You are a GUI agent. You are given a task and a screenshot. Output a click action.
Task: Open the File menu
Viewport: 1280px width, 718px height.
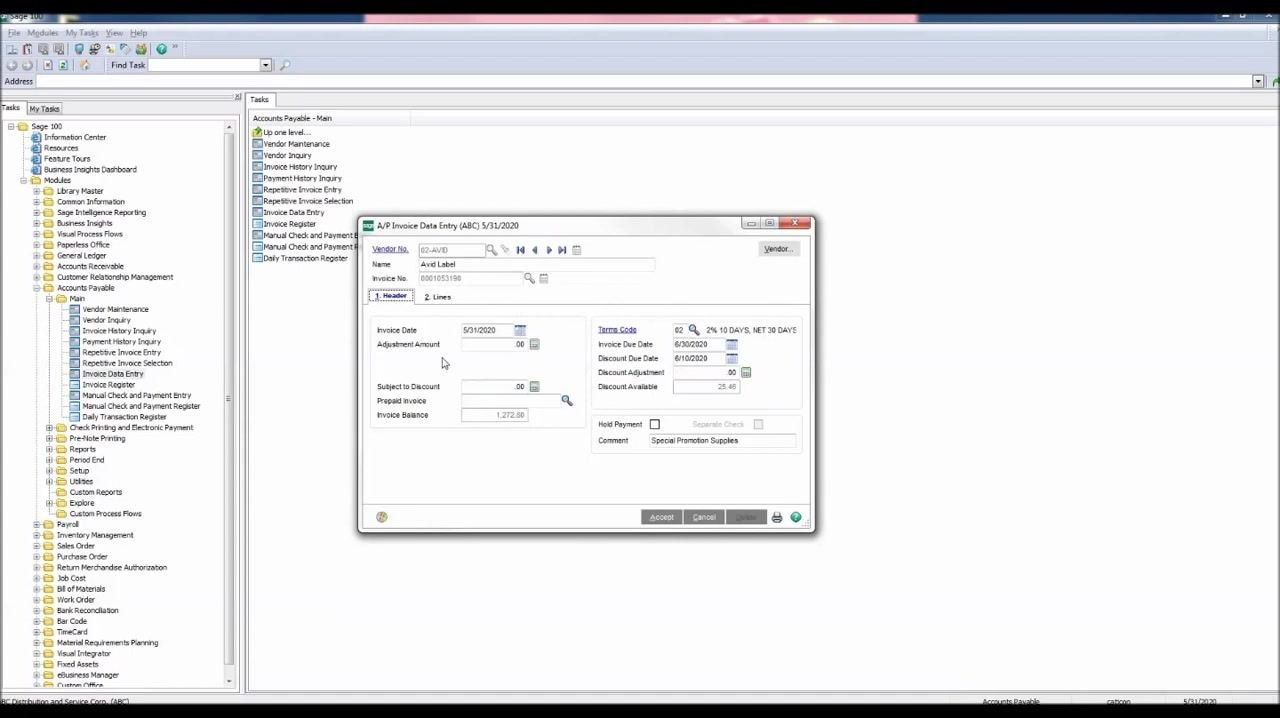pyautogui.click(x=14, y=33)
